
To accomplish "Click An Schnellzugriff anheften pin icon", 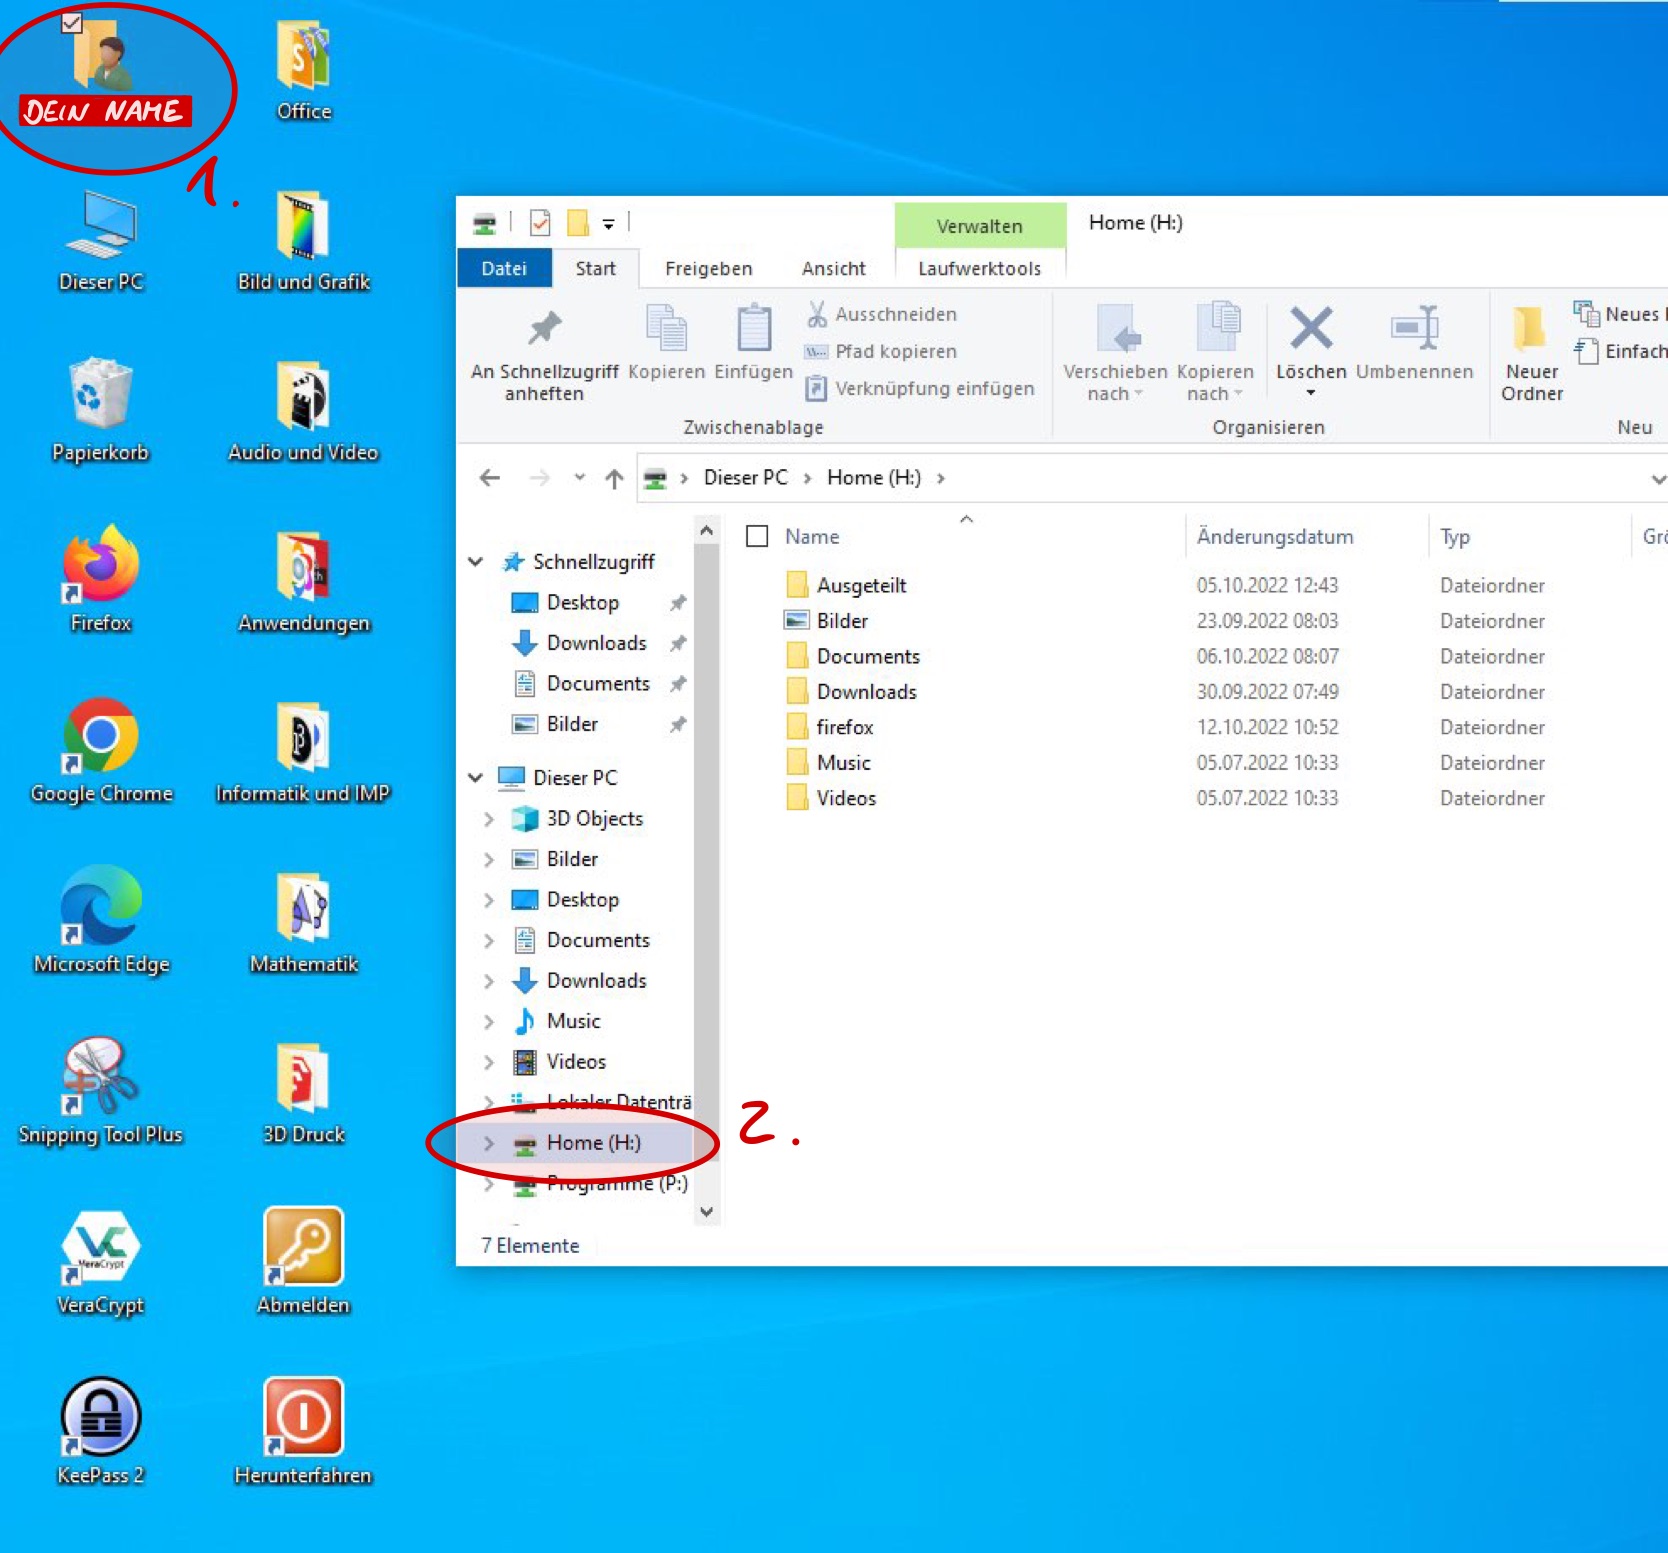I will [544, 330].
